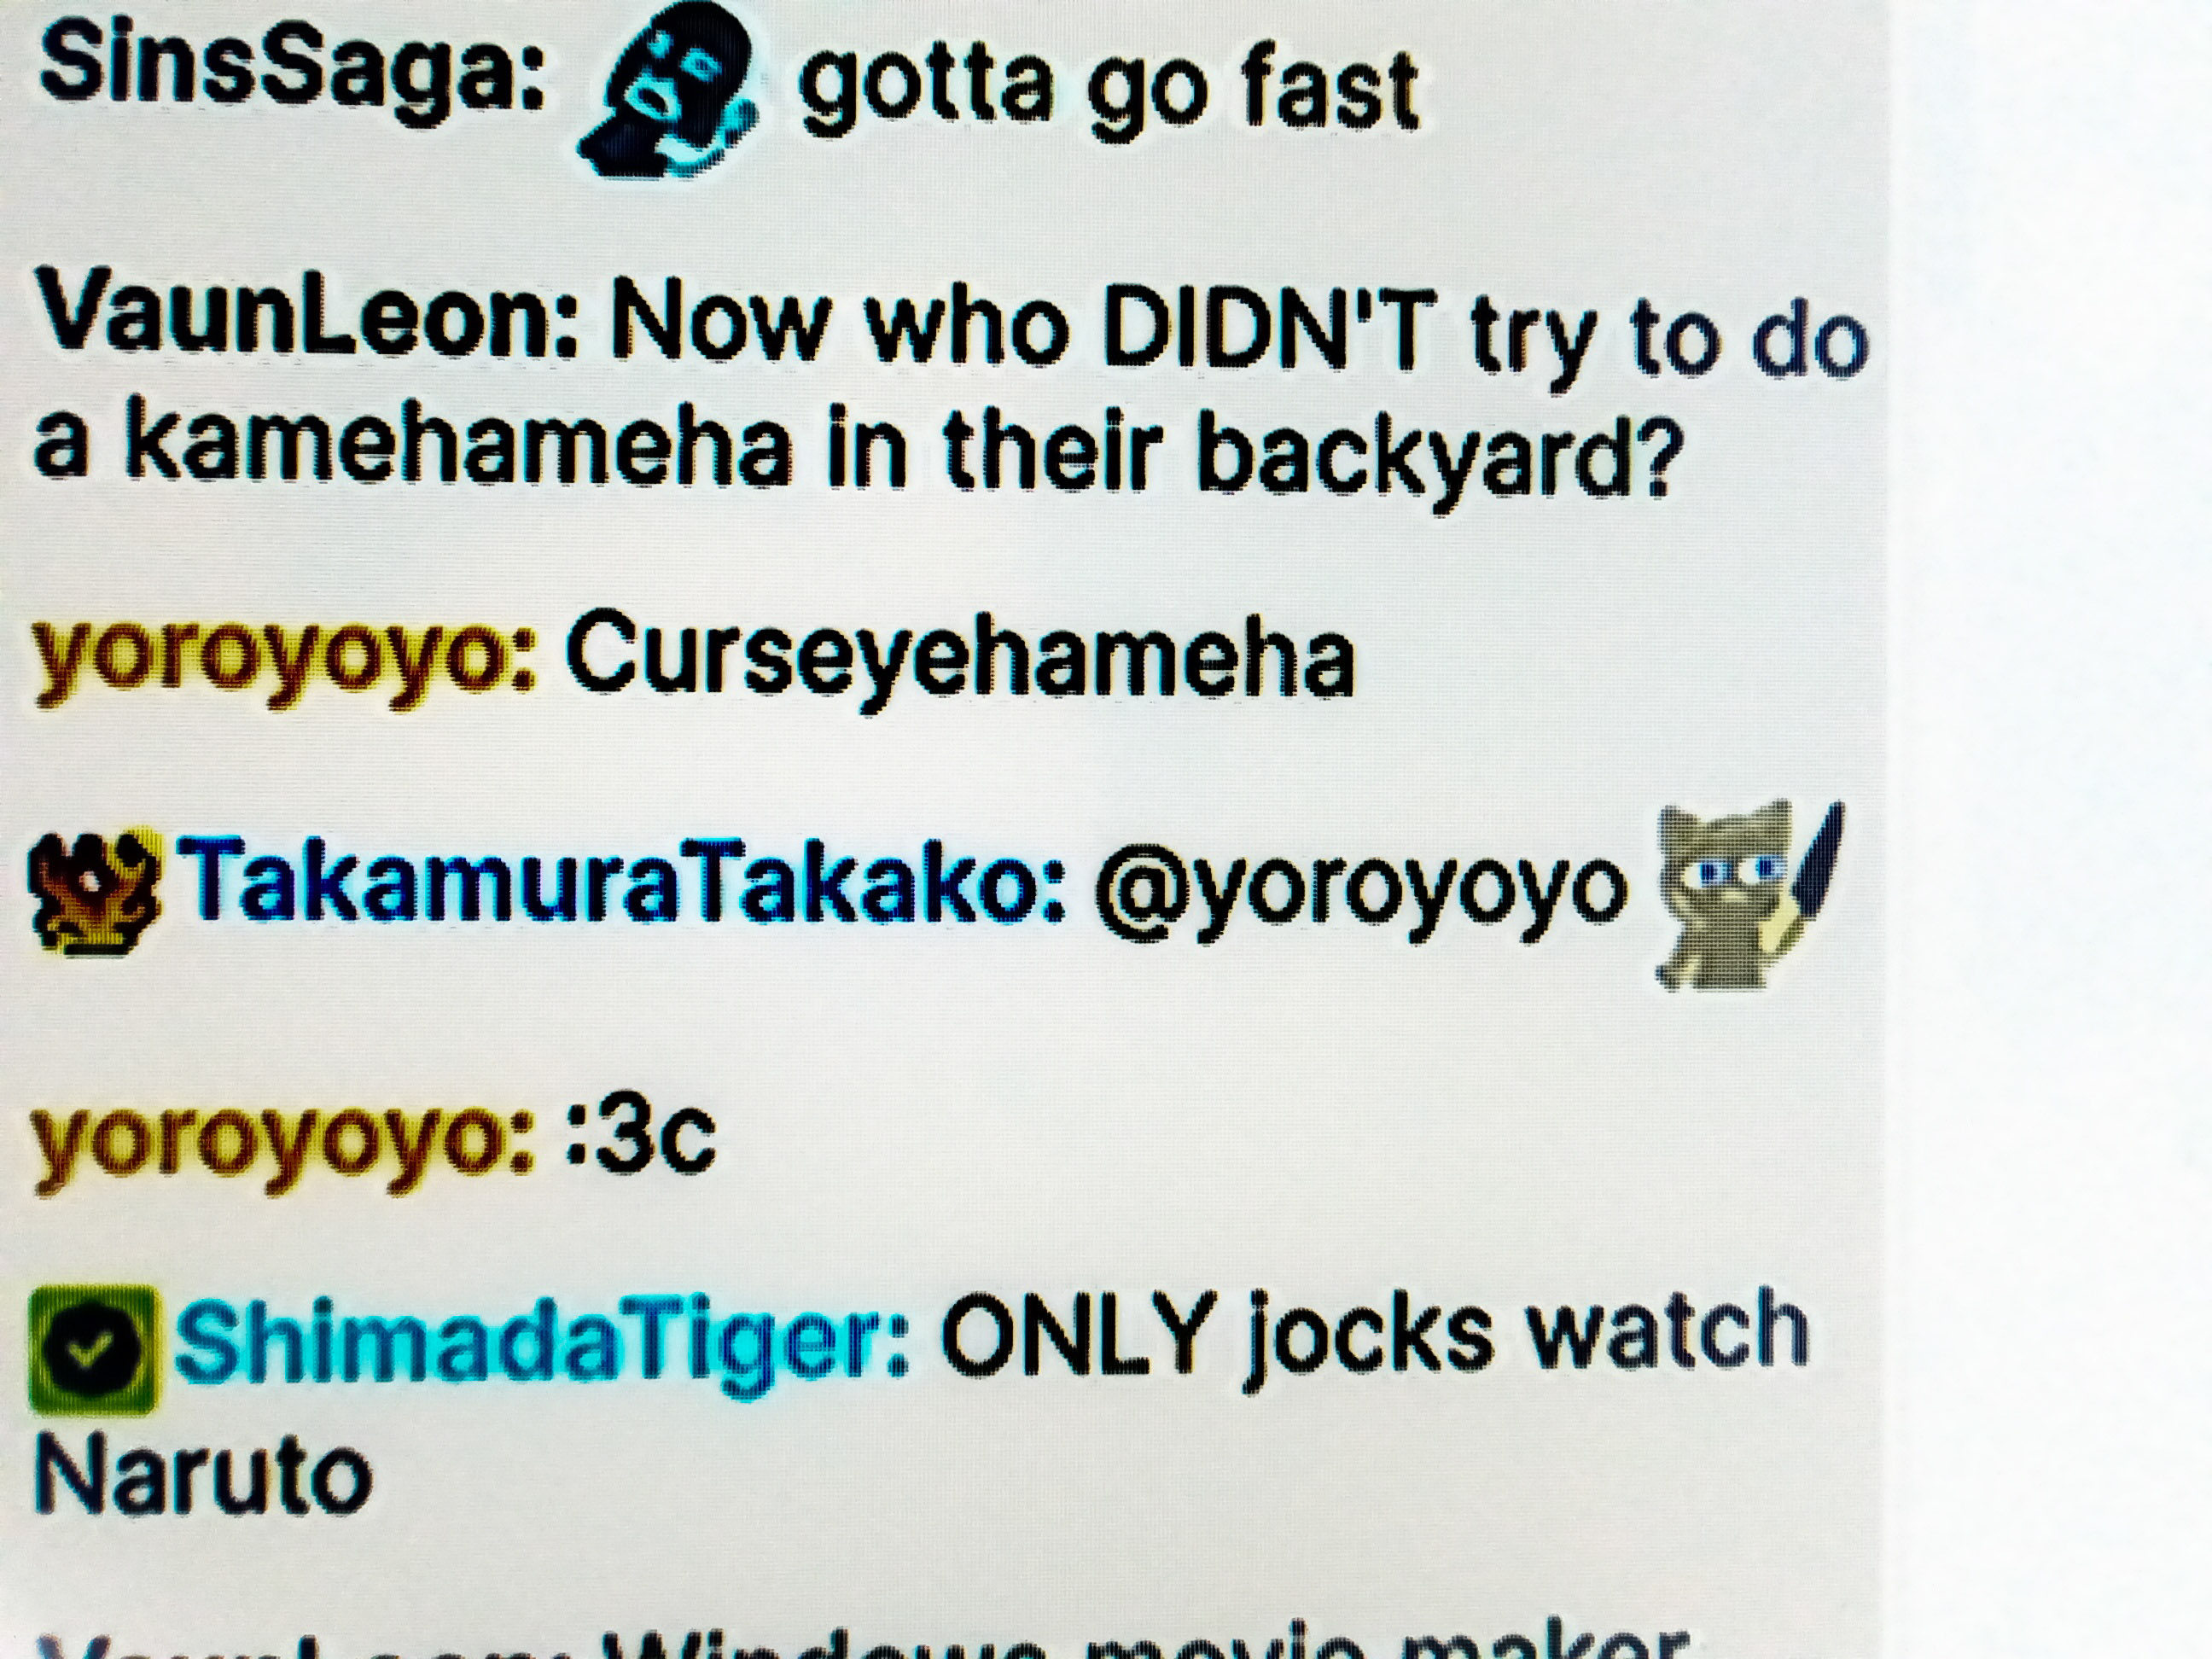Click TakamuraTakako's flame subscriber badge
This screenshot has height=1659, width=2212.
tap(94, 889)
